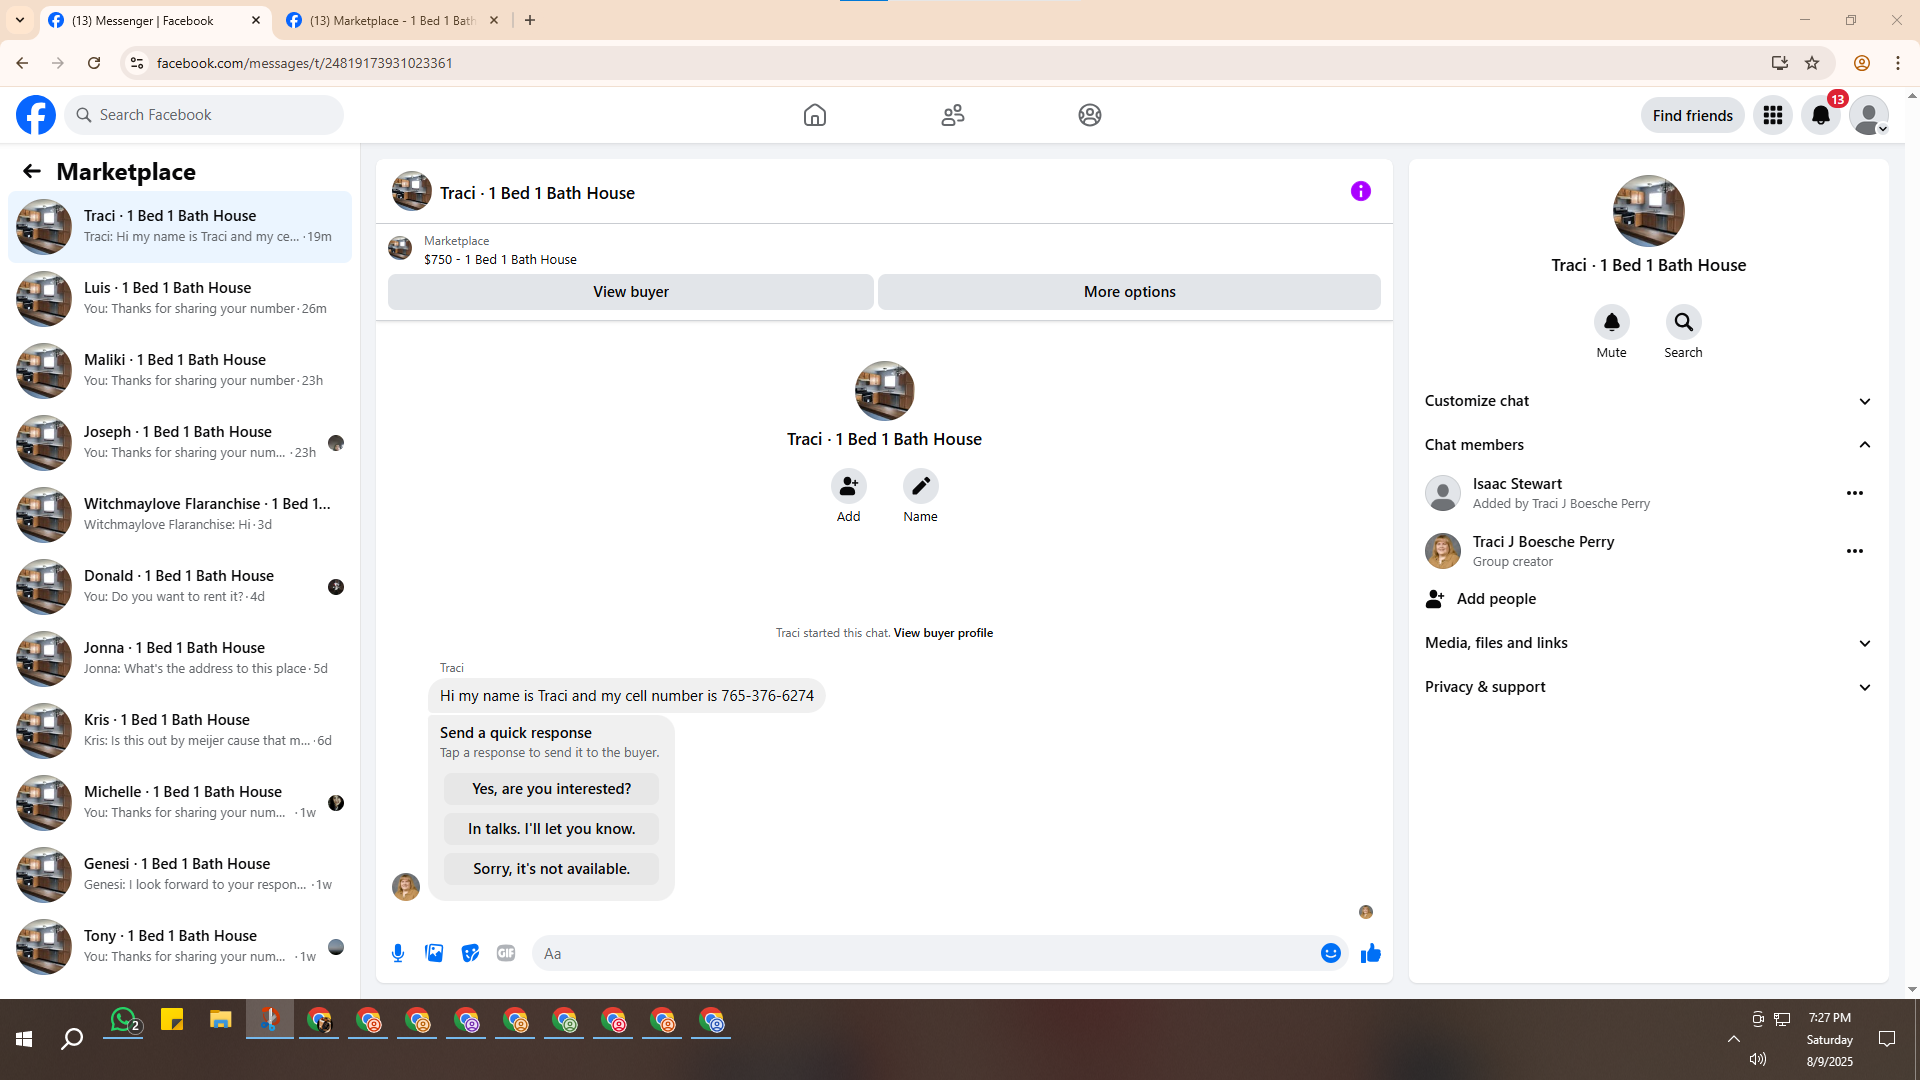Viewport: 1920px width, 1080px height.
Task: Click the voice clip microphone icon
Action: (x=398, y=953)
